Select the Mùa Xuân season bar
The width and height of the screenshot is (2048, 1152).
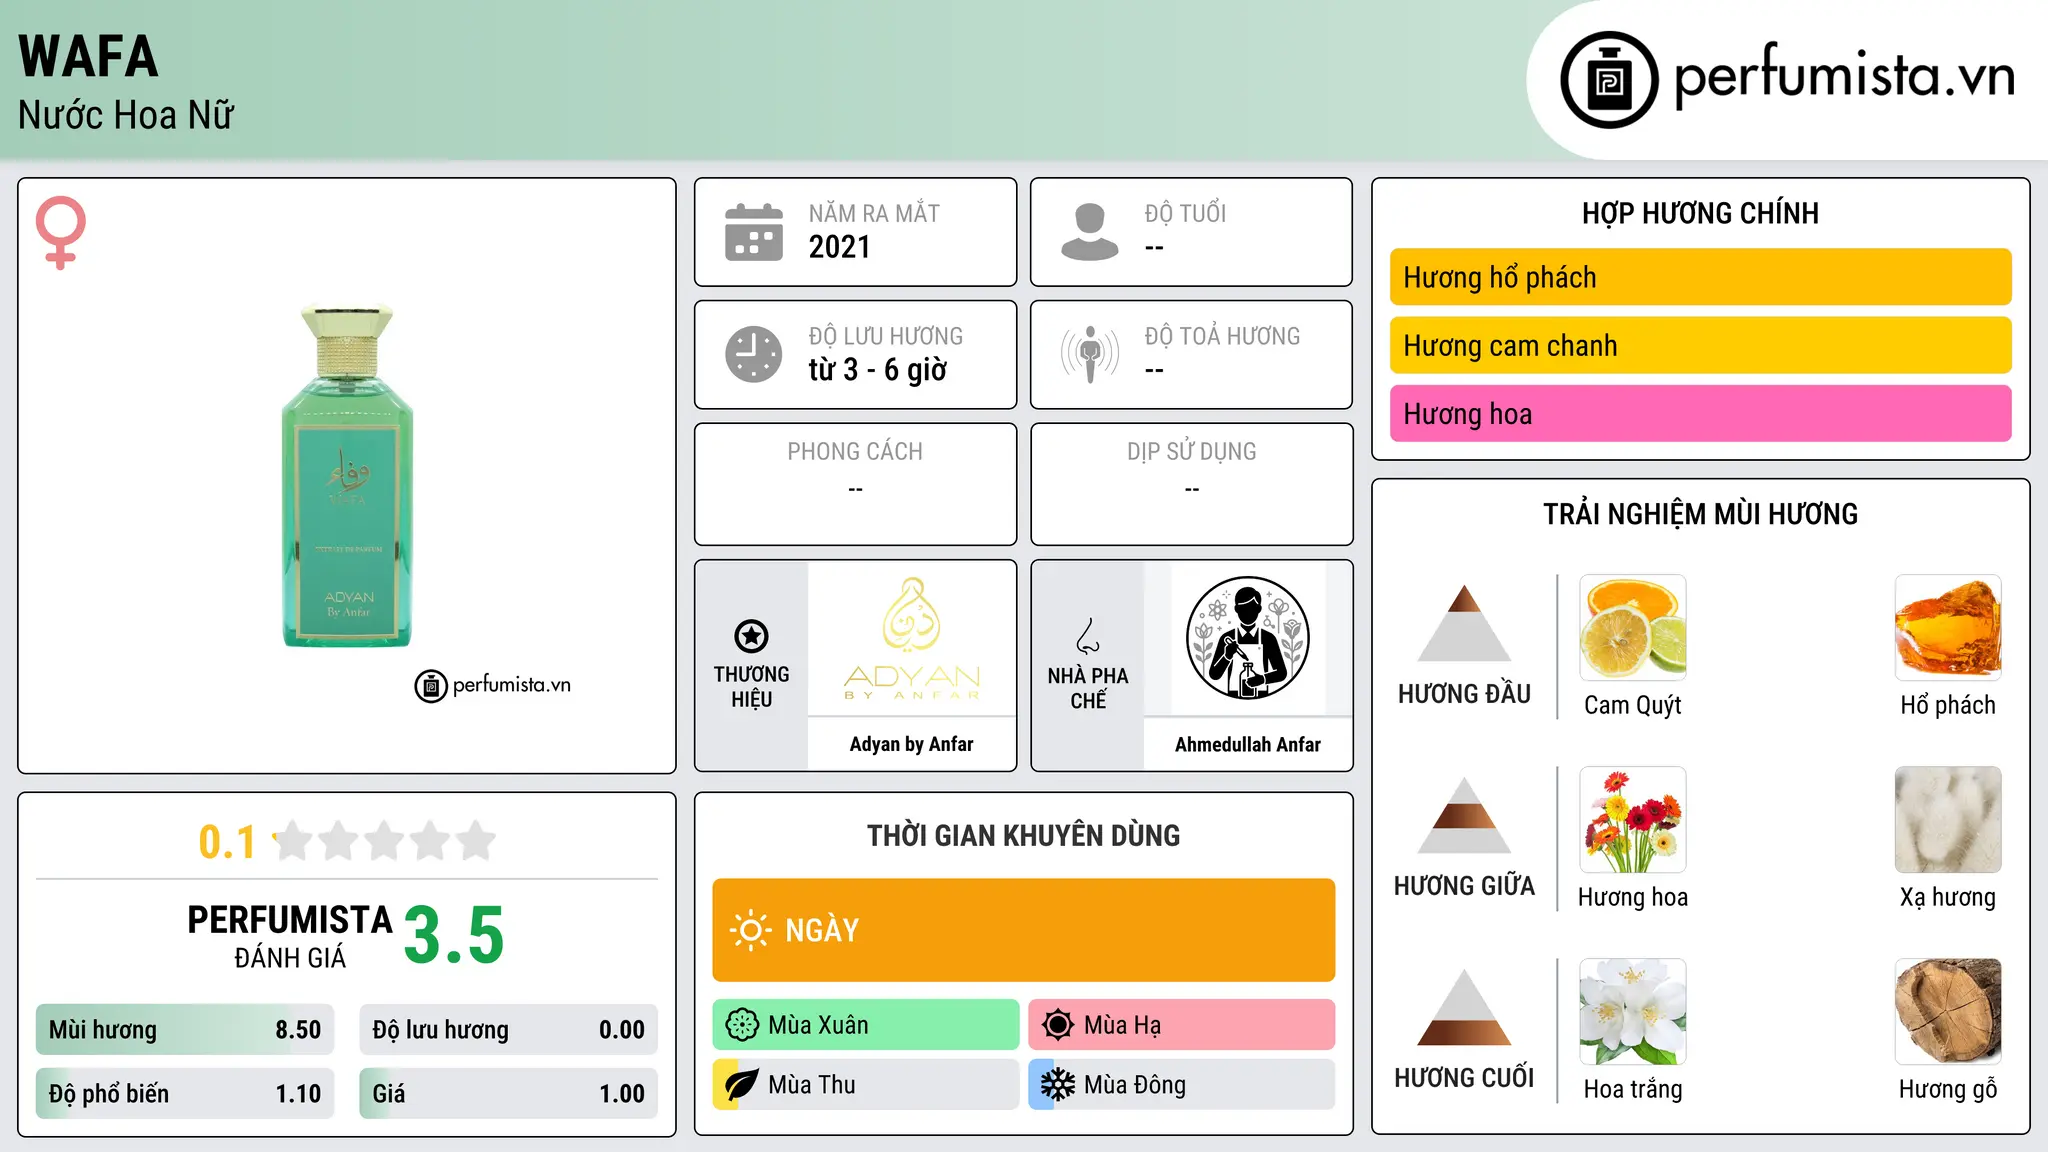pos(866,1025)
